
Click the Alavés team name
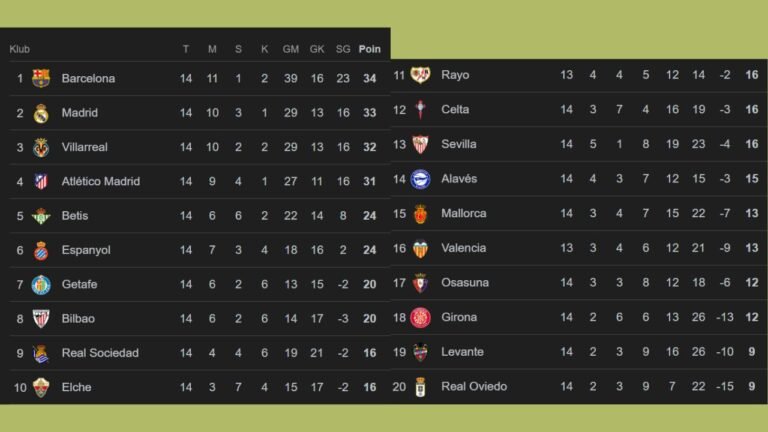[x=459, y=179]
